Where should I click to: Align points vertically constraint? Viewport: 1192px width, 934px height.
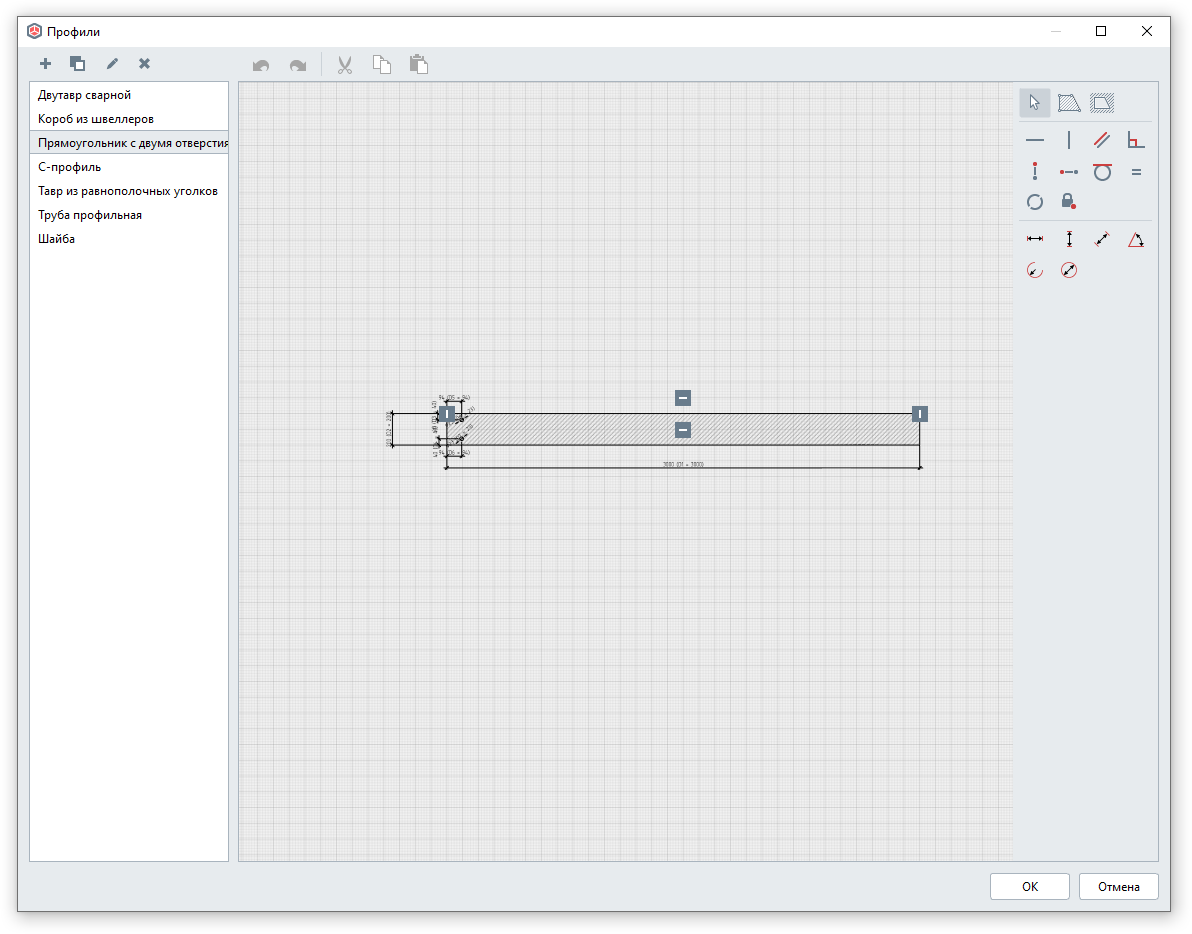(x=1035, y=172)
